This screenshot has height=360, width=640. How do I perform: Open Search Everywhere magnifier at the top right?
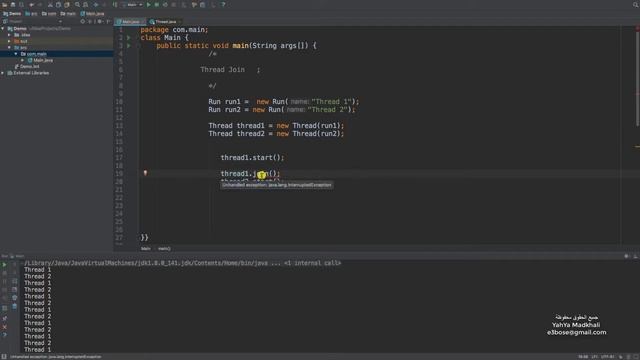point(636,4)
